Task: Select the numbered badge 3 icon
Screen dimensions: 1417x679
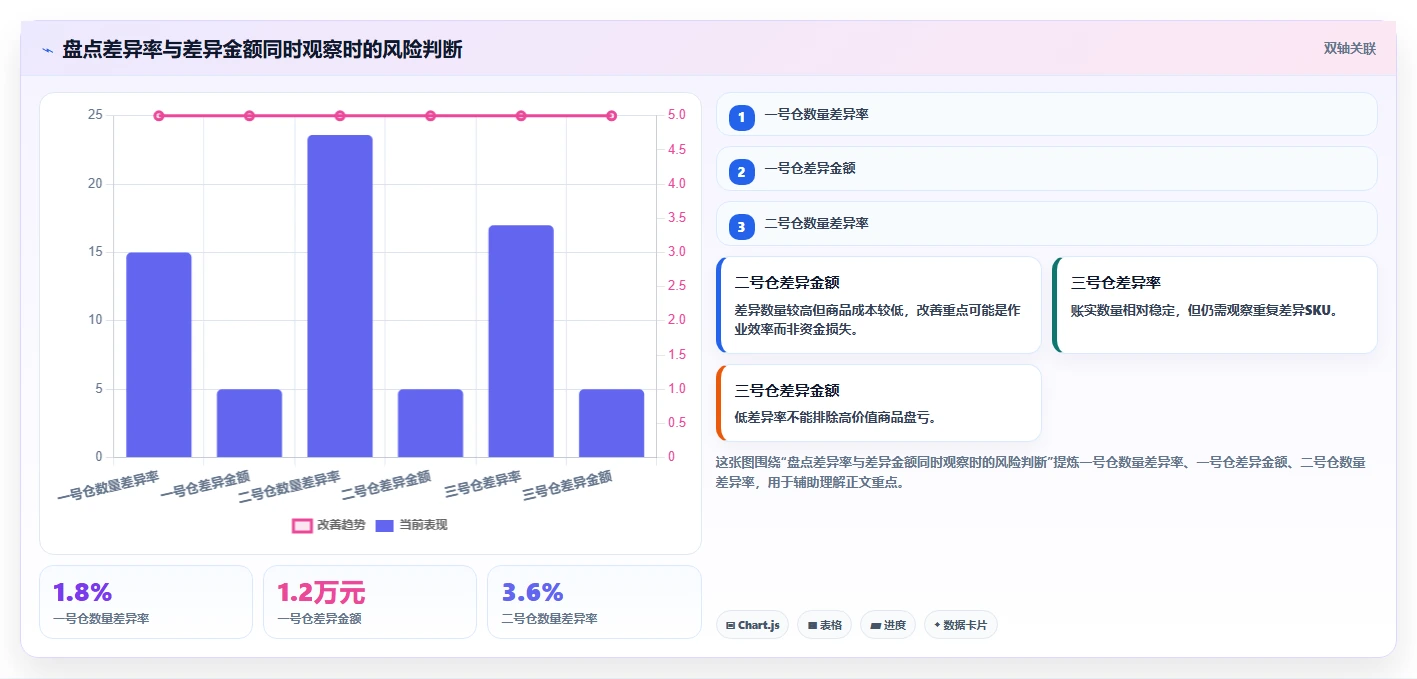Action: 741,227
